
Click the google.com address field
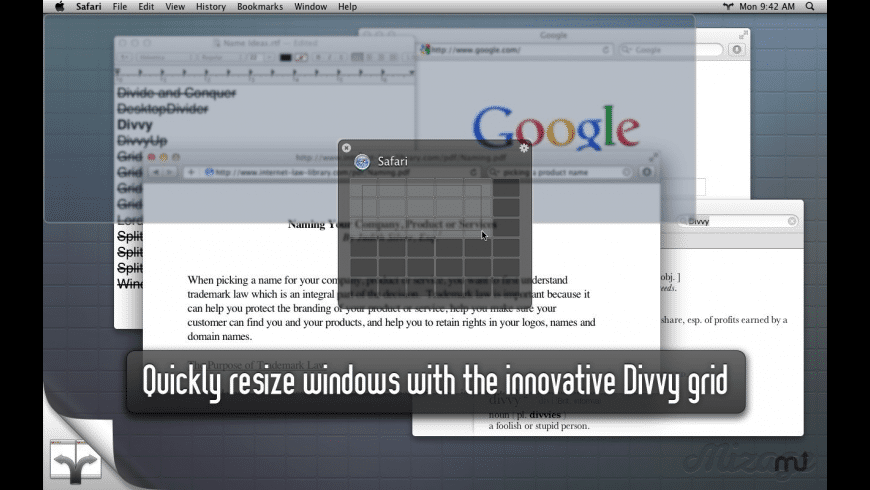click(x=516, y=50)
